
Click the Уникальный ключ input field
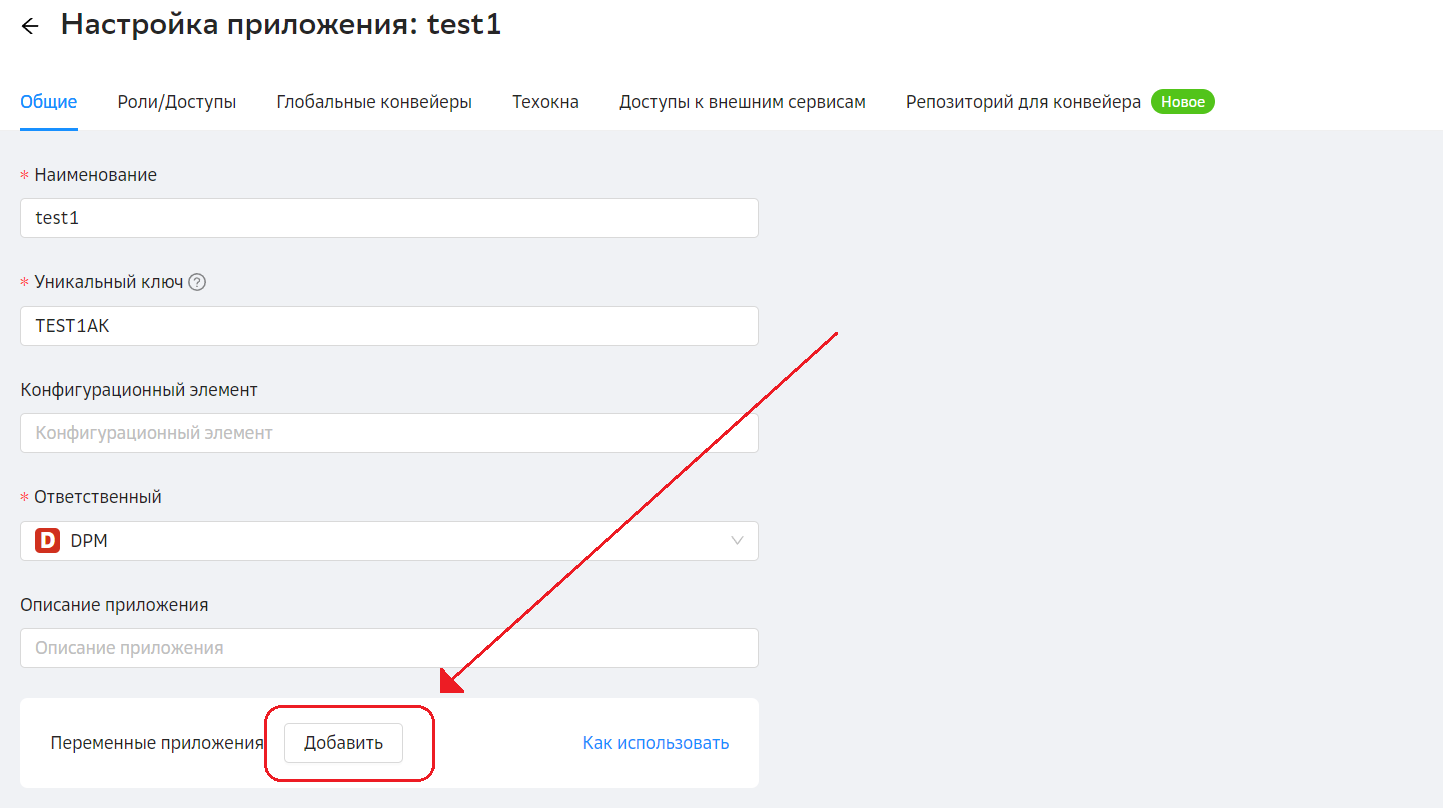[x=389, y=326]
